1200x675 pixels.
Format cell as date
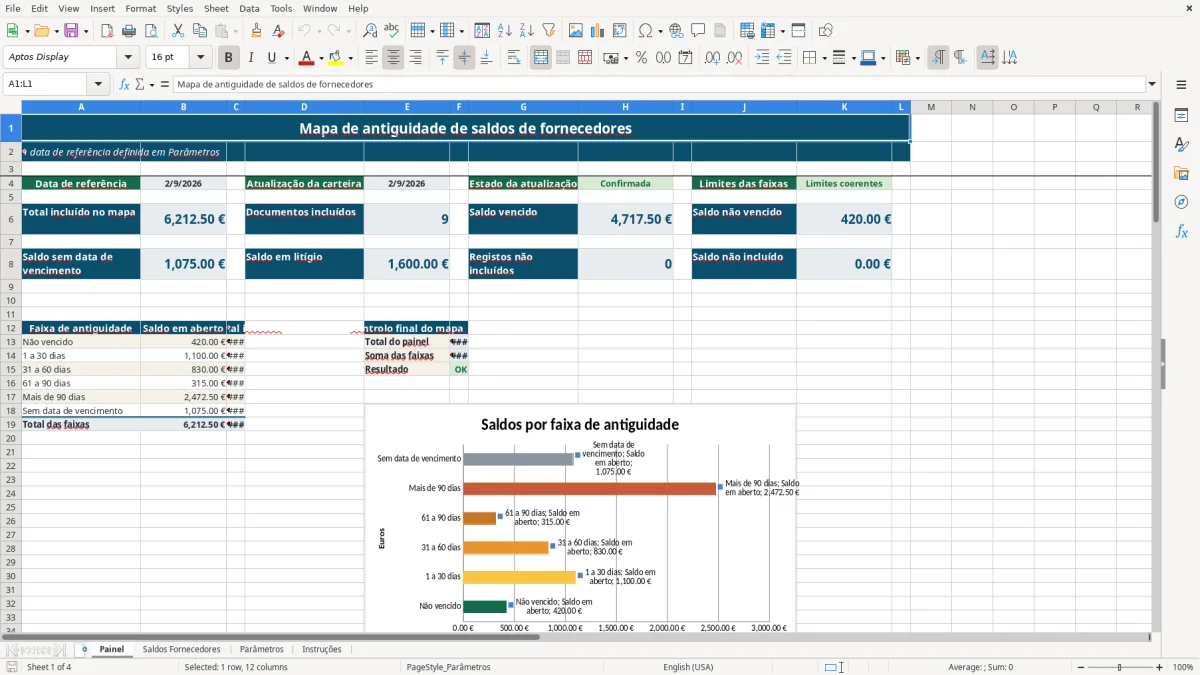686,58
